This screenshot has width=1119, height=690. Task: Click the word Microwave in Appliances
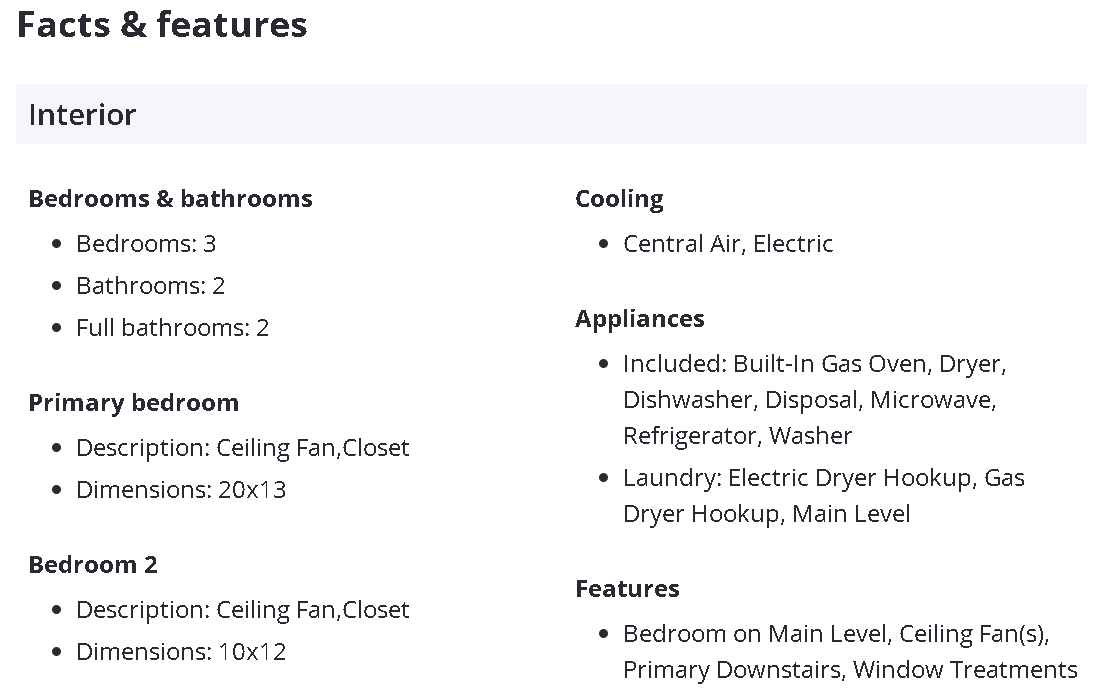point(931,399)
